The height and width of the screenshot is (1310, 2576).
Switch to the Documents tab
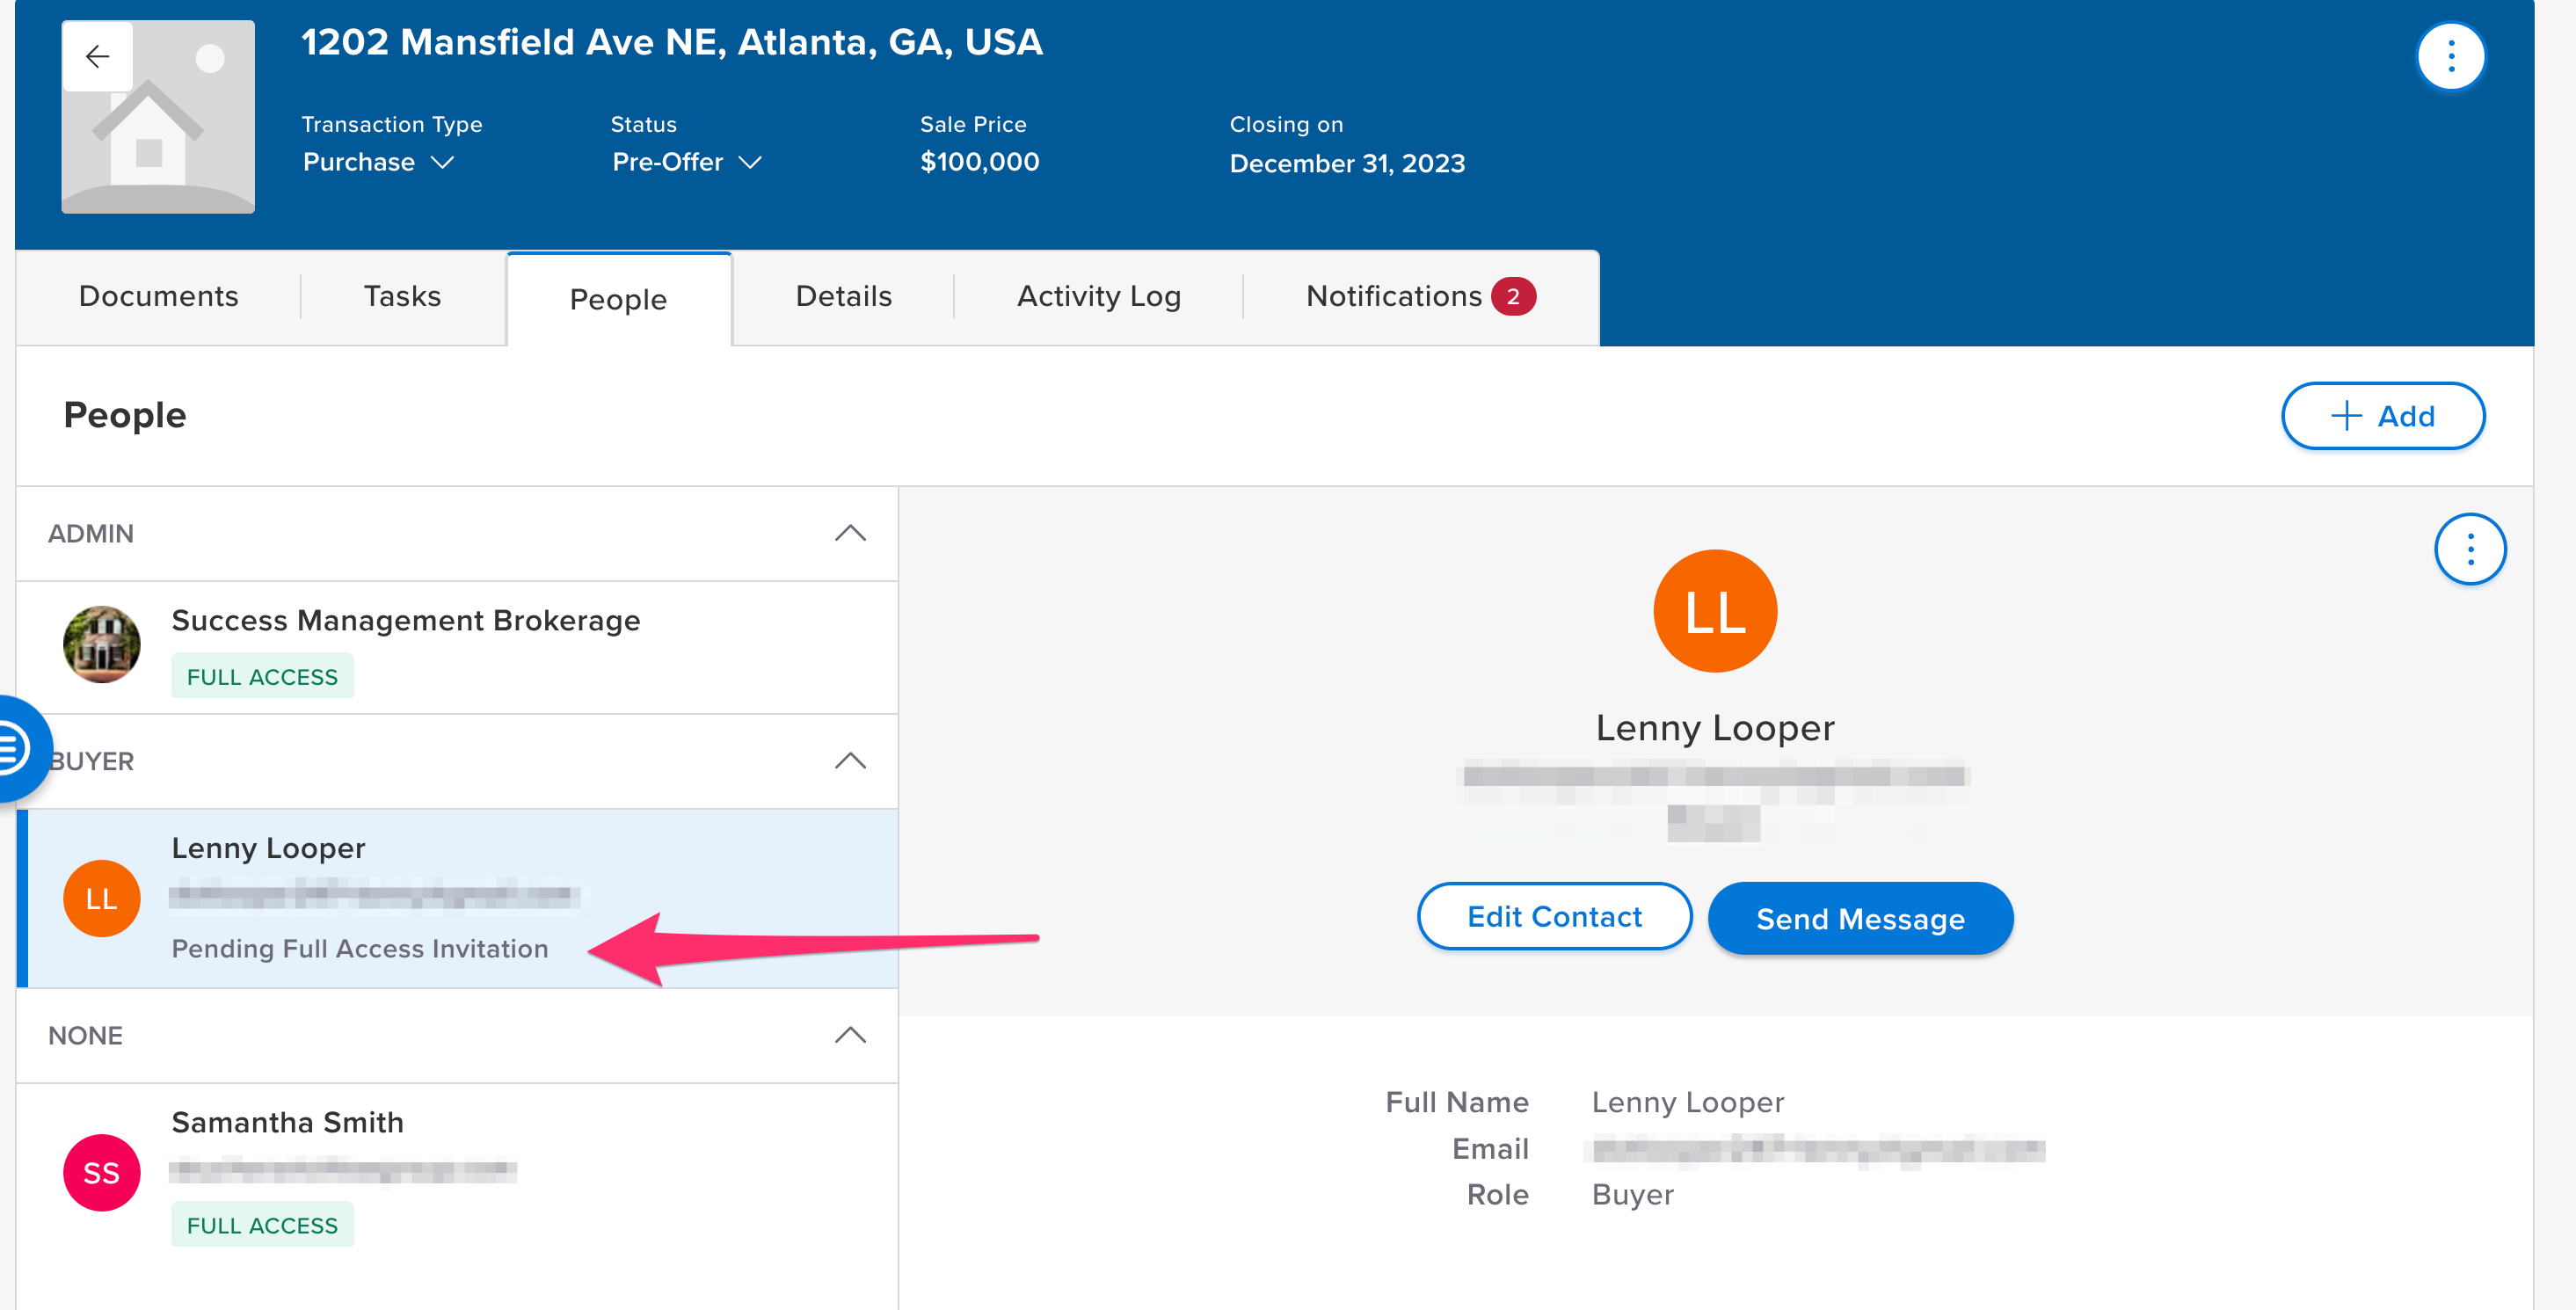point(158,297)
